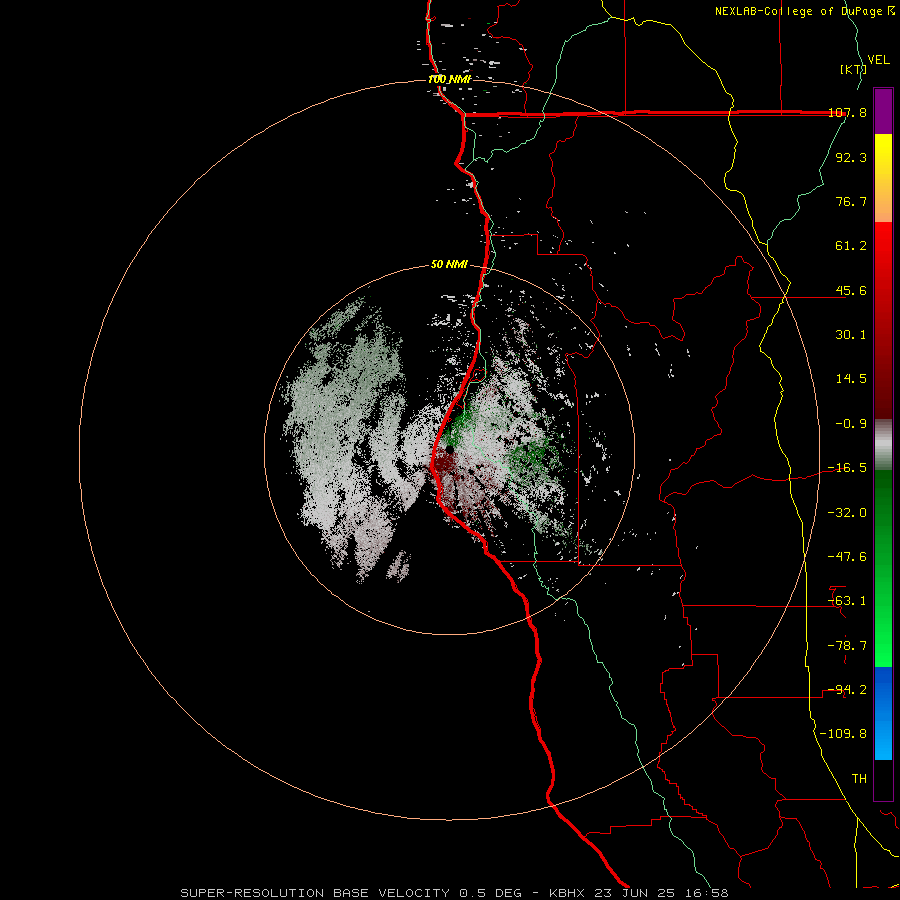Click the TH legend label

pyautogui.click(x=859, y=779)
